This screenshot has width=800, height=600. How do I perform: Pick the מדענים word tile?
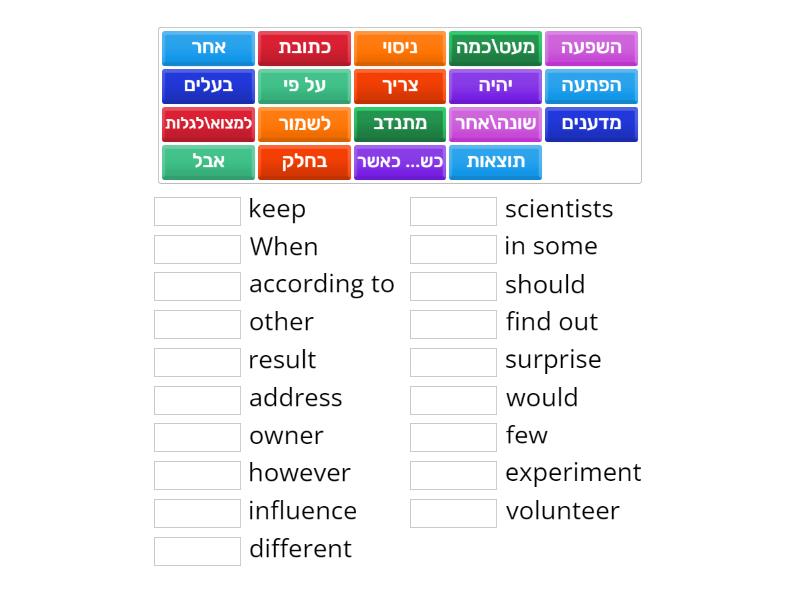591,124
